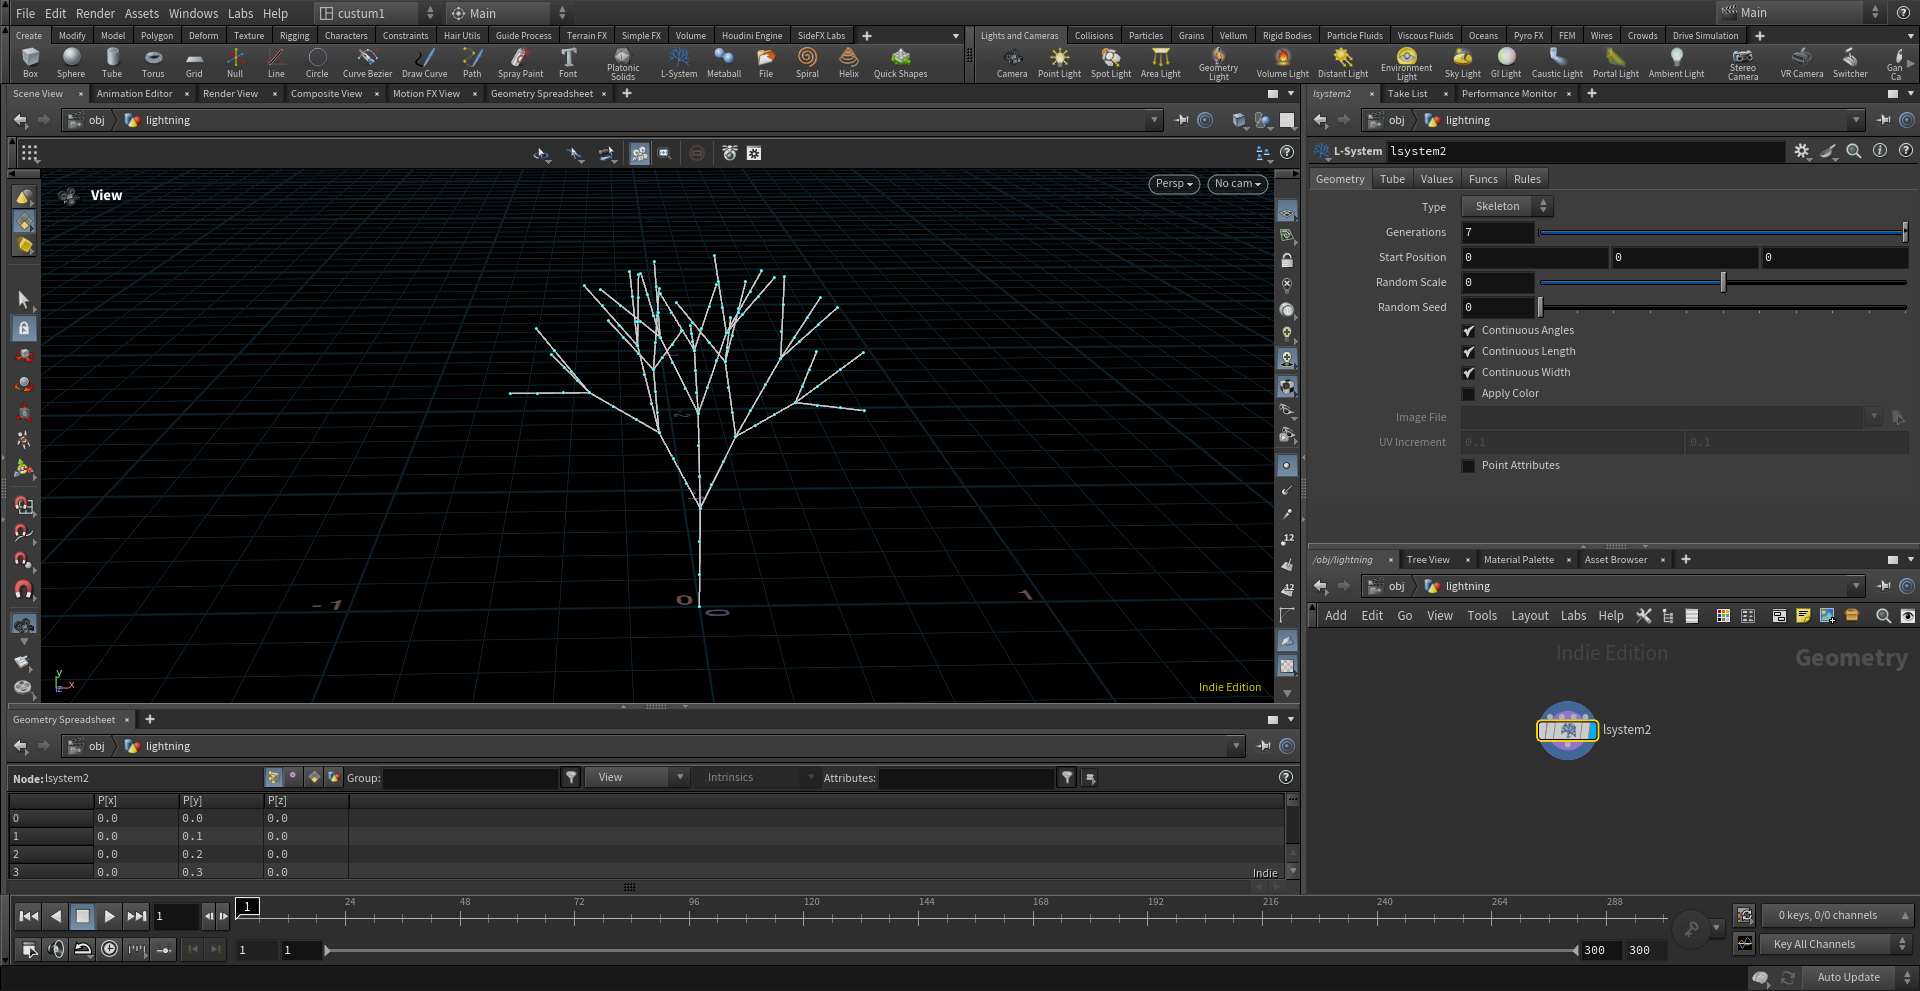Image resolution: width=1920 pixels, height=991 pixels.
Task: Switch to the Rules parameter tab
Action: [x=1527, y=179]
